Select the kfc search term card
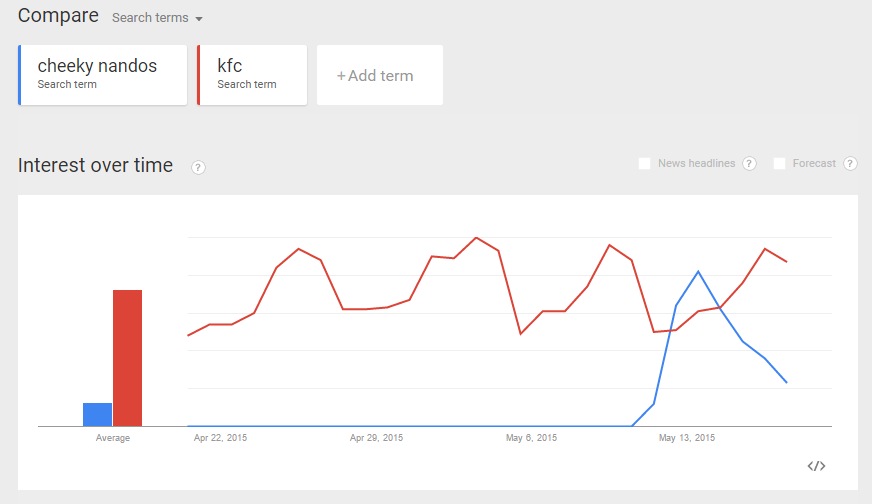The image size is (872, 504). pos(251,75)
